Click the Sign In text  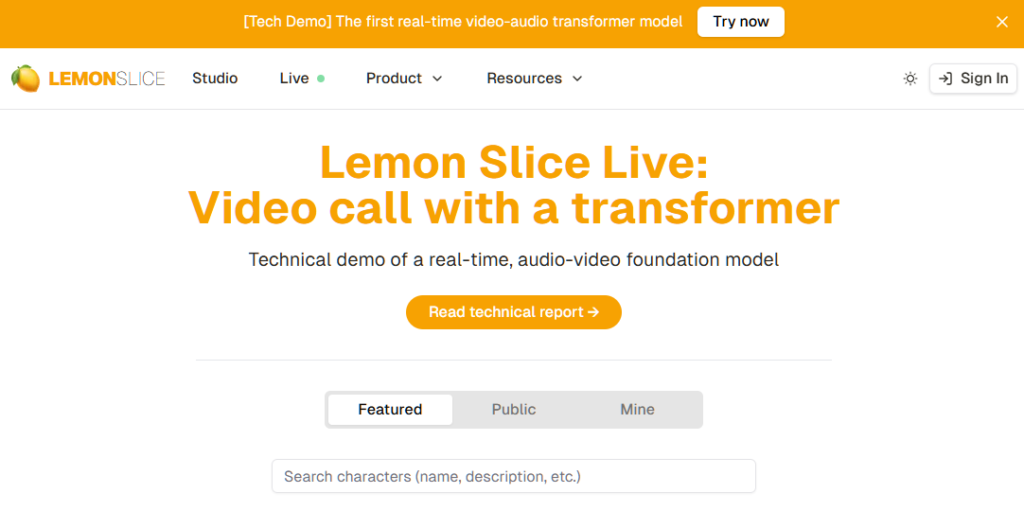(984, 78)
